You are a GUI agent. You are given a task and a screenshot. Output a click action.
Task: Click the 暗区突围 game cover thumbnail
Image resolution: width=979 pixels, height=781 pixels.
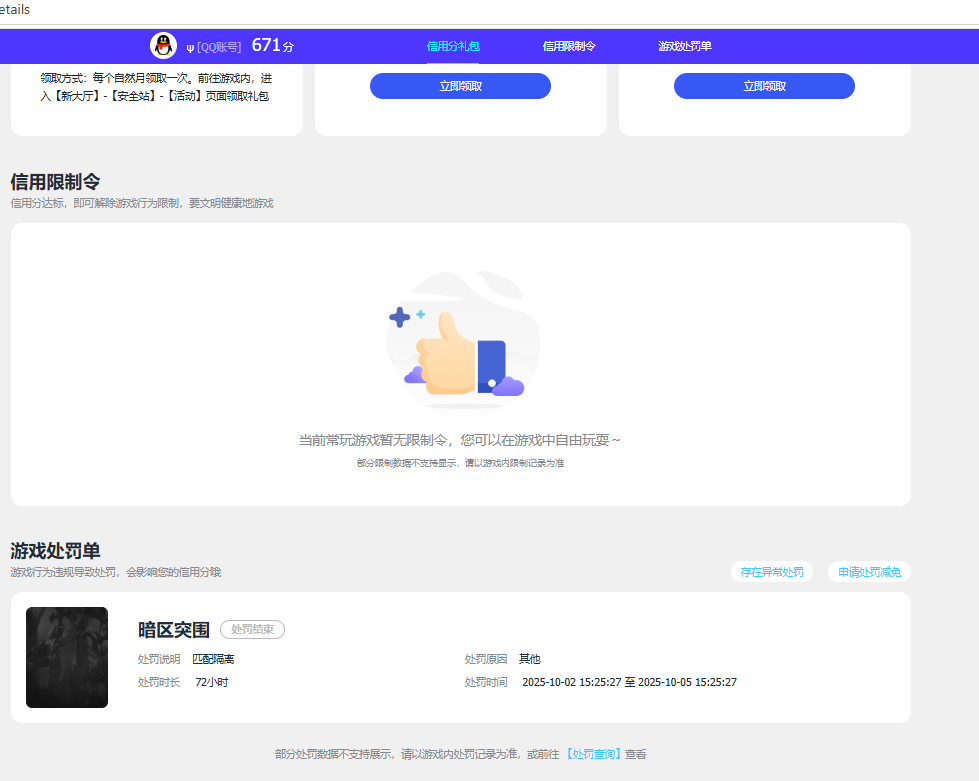click(x=67, y=657)
